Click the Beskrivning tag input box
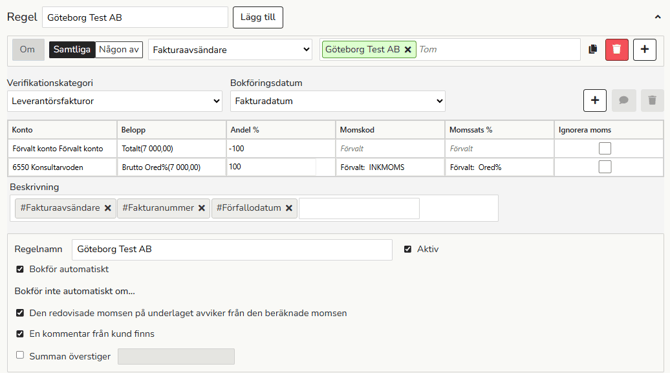Image resolution: width=670 pixels, height=373 pixels. (359, 208)
